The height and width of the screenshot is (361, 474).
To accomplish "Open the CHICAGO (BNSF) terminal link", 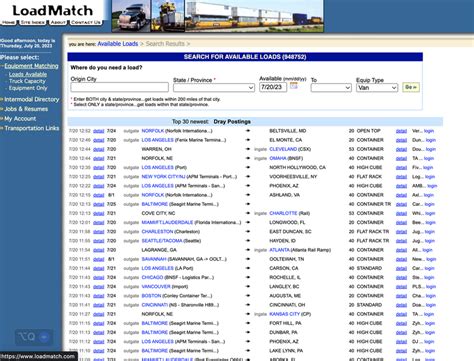I will pyautogui.click(x=152, y=277).
